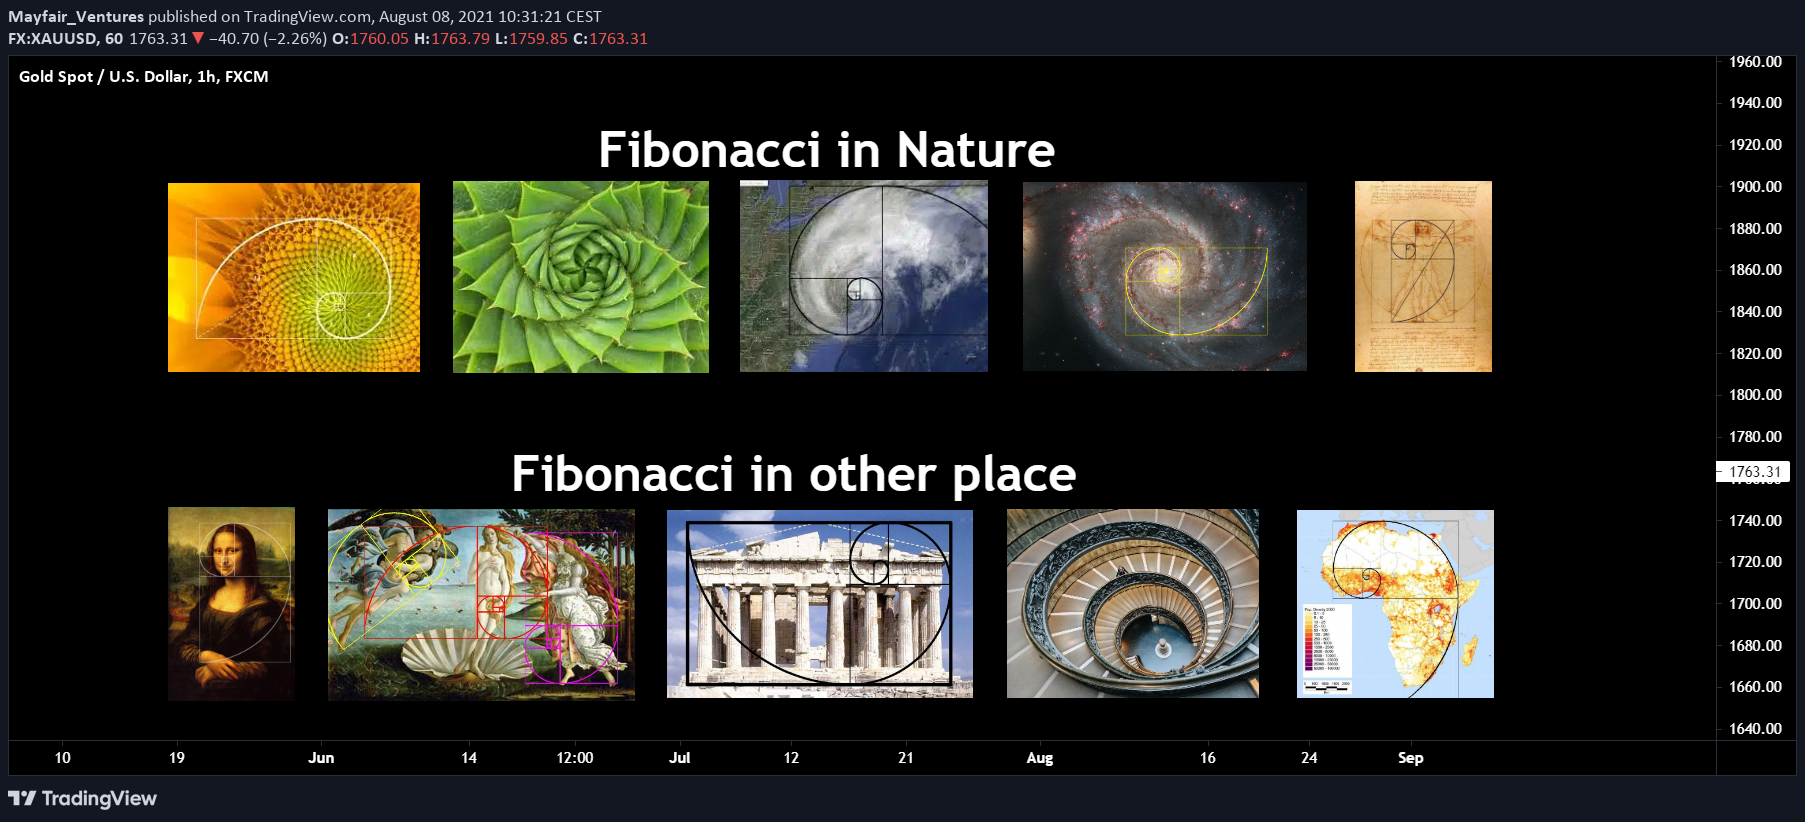1805x822 pixels.
Task: Click the TradingView logo at bottom left
Action: (82, 798)
